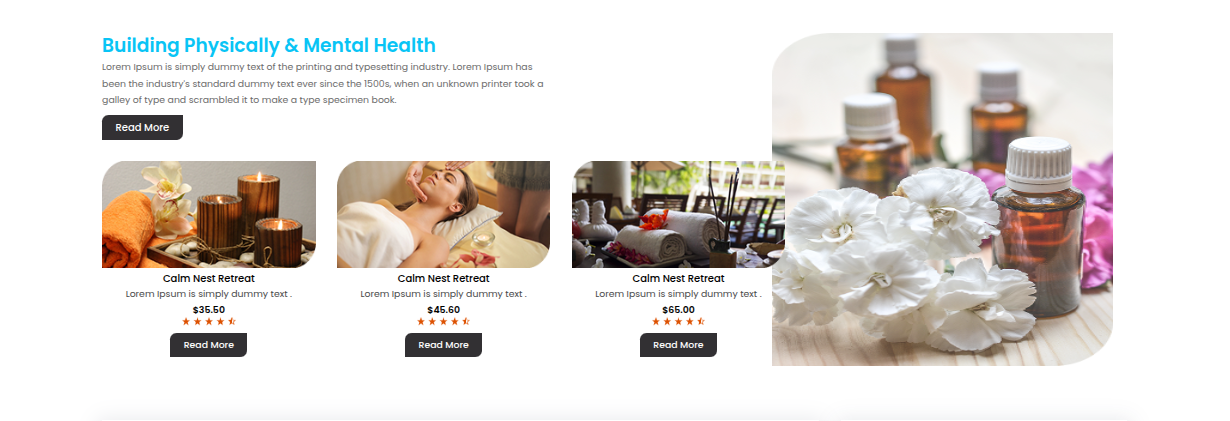Select the first card's Calm Nest Retreat title
Viewport: 1230px width, 421px height.
[209, 278]
